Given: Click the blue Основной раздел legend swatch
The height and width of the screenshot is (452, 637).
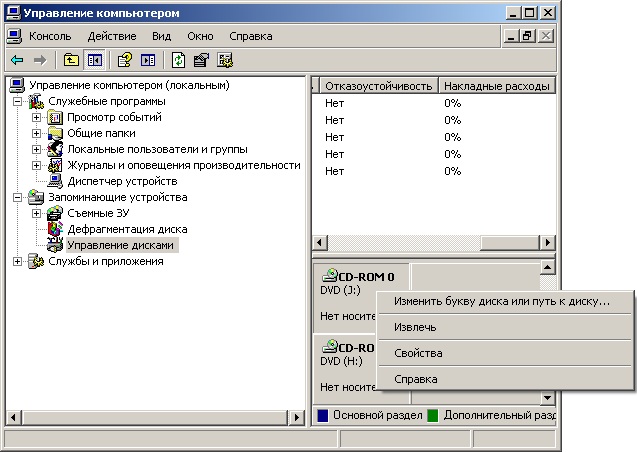Looking at the screenshot, I should pyautogui.click(x=322, y=414).
